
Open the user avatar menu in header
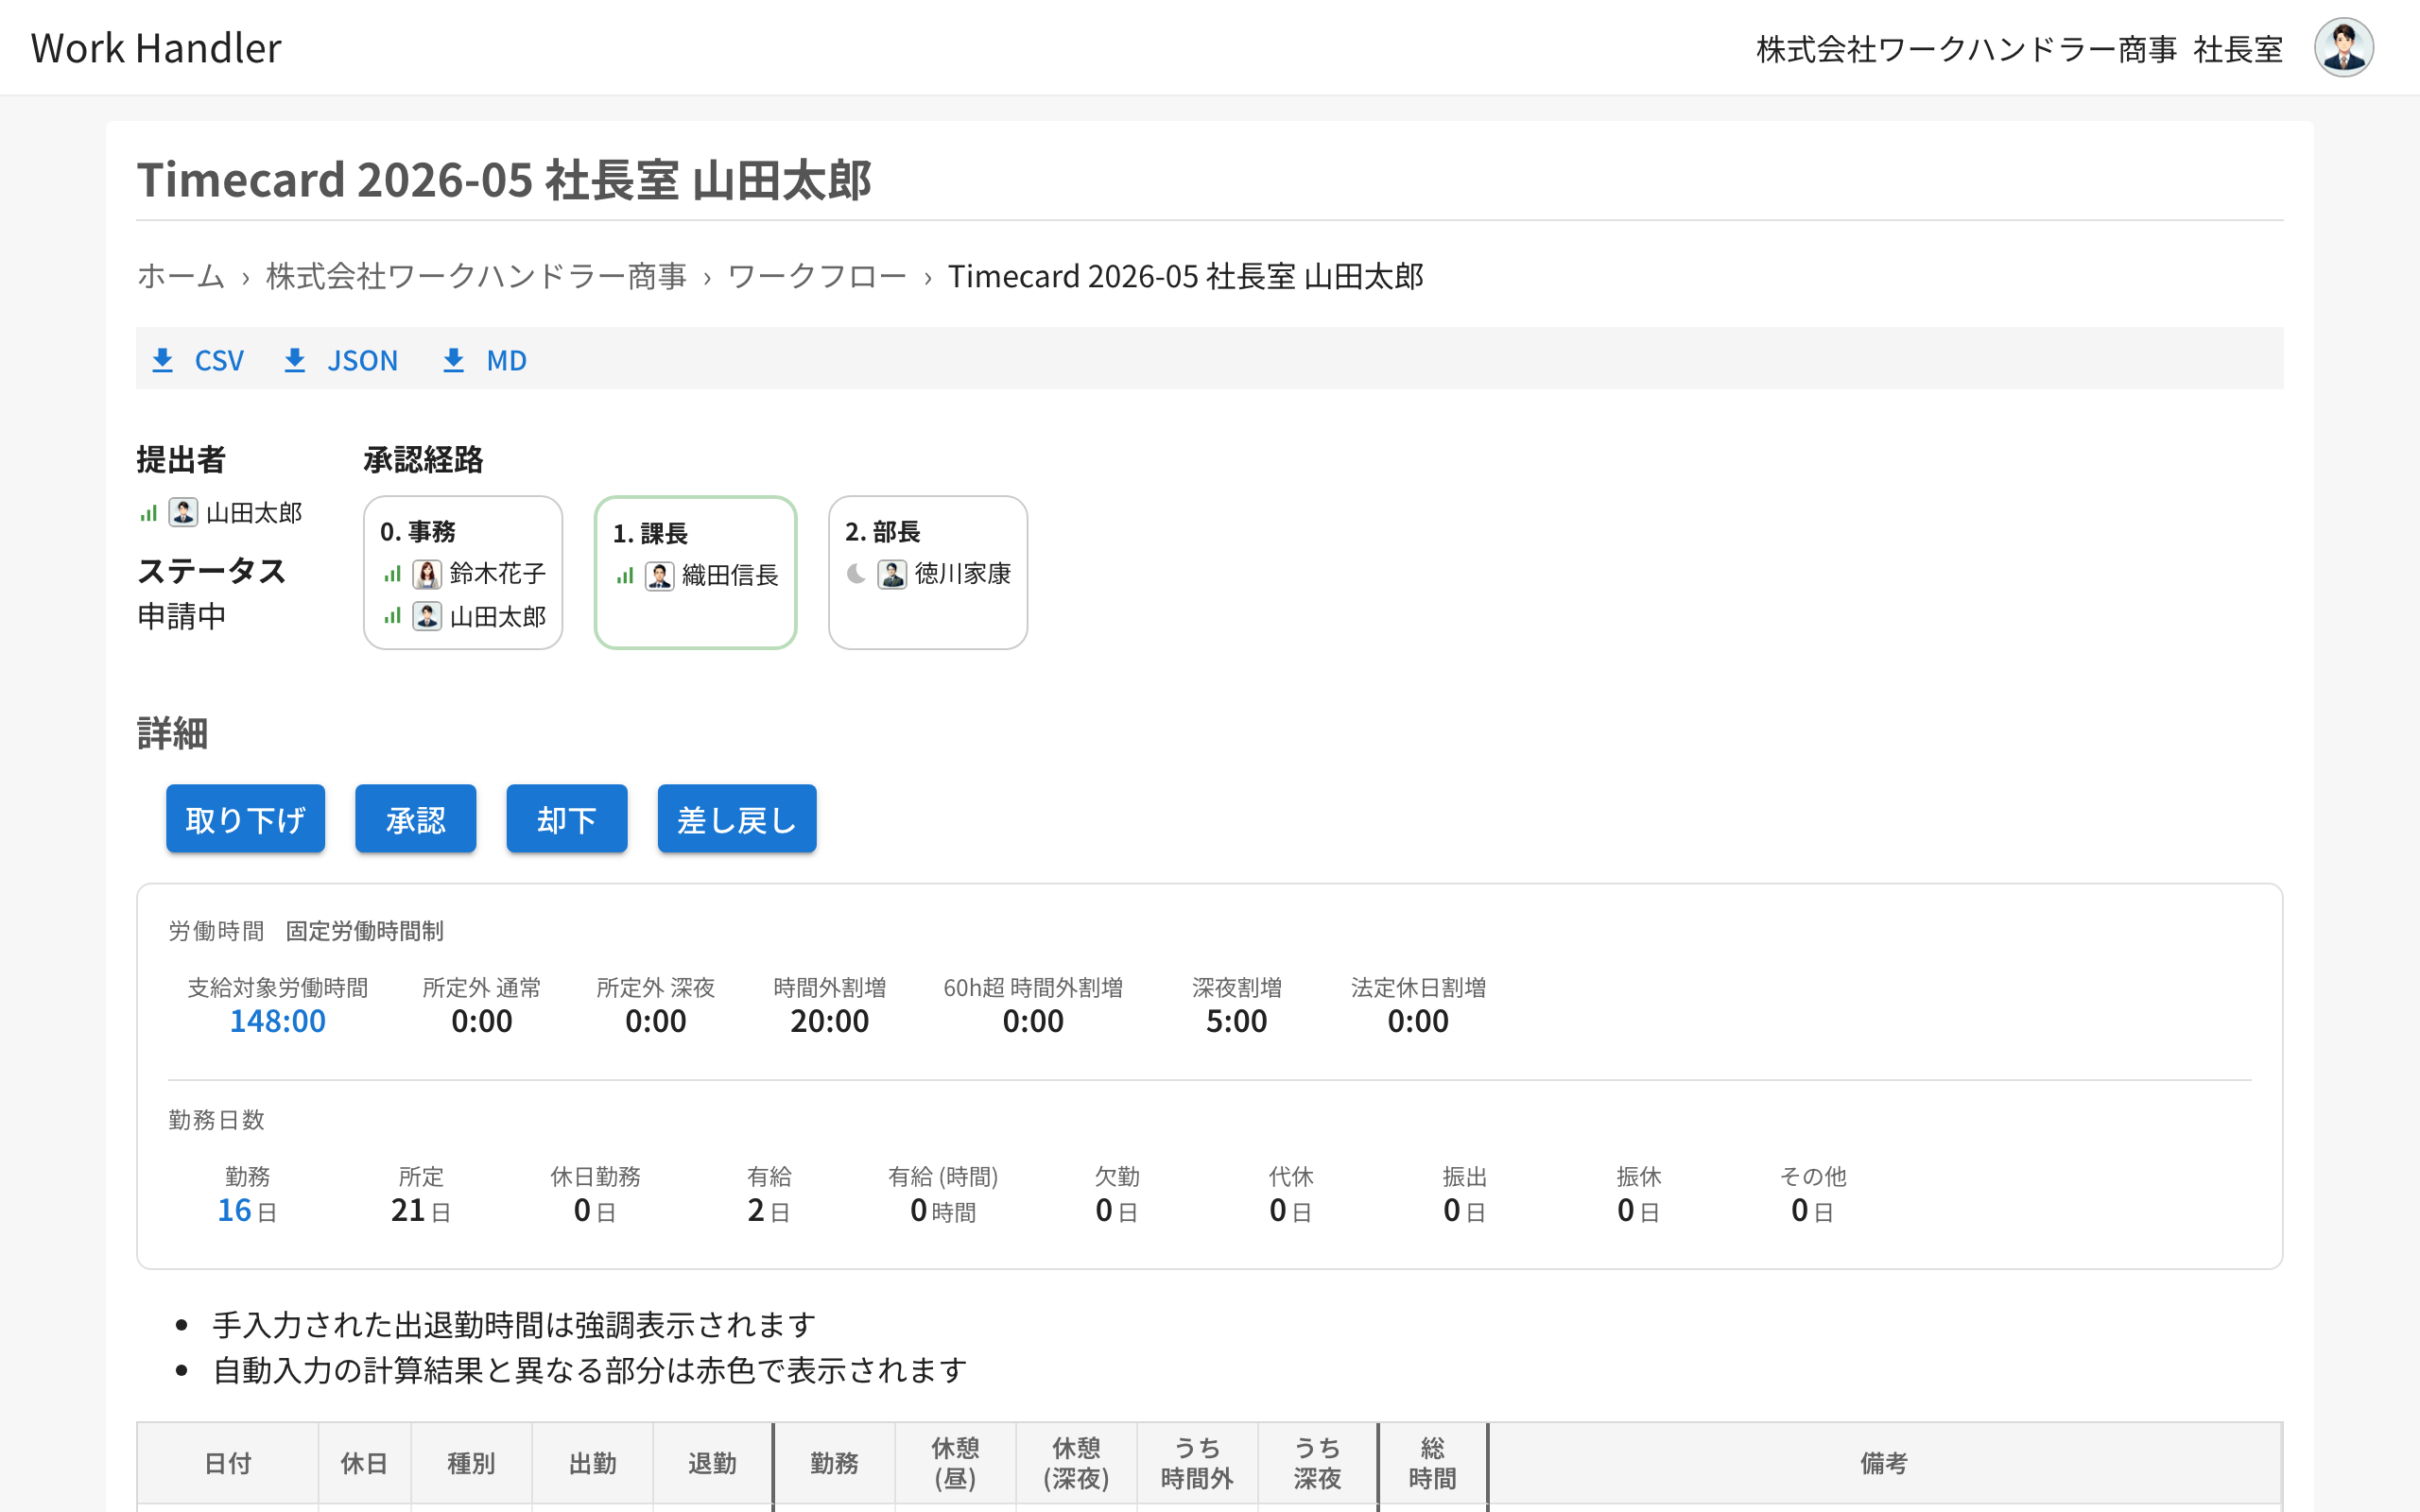tap(2343, 47)
